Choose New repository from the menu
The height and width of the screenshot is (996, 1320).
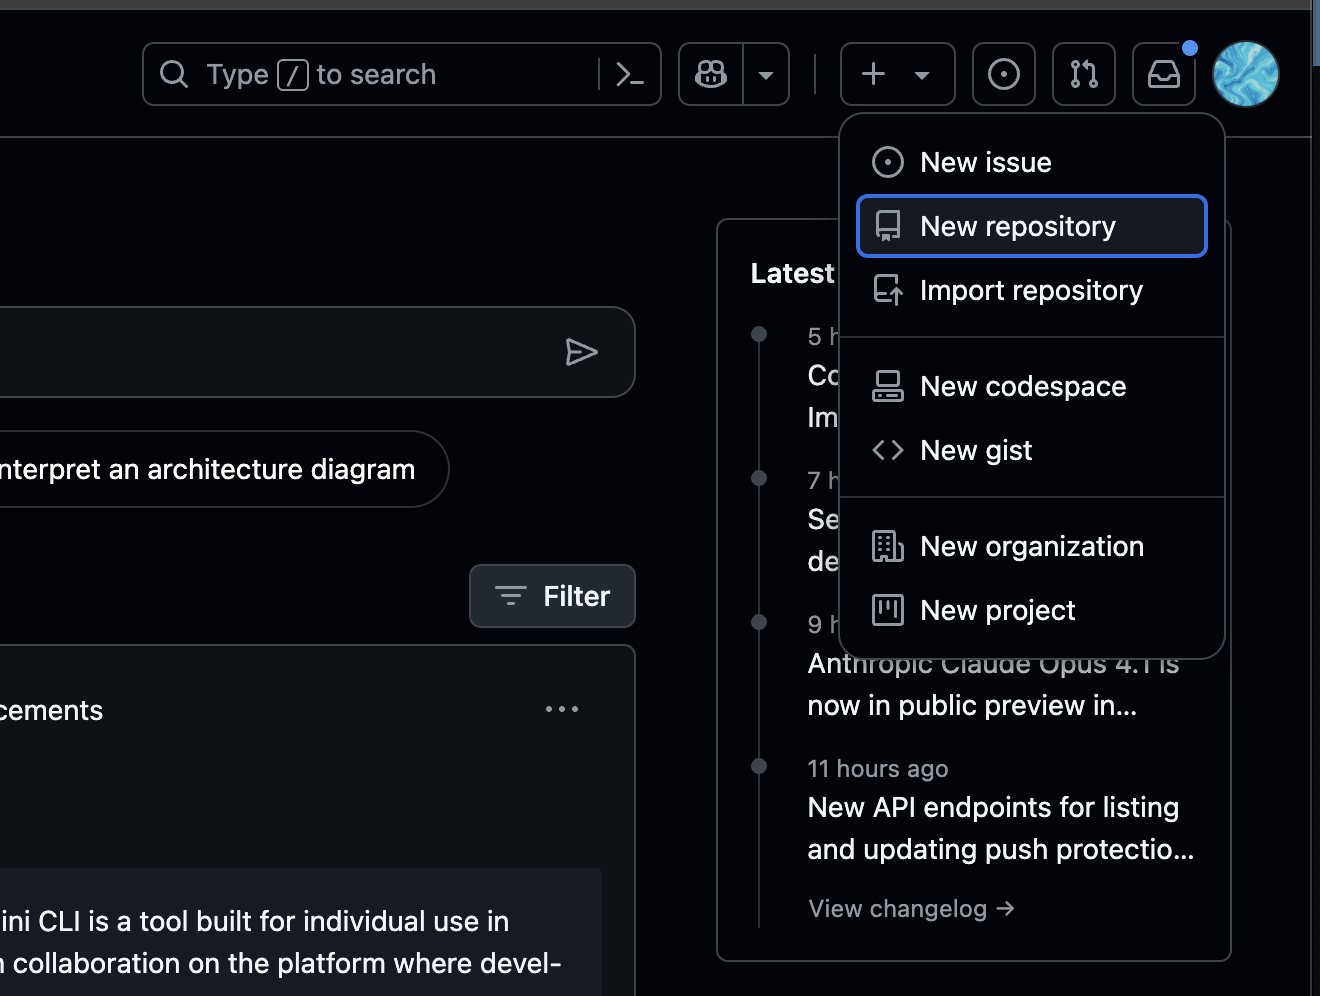click(1017, 226)
